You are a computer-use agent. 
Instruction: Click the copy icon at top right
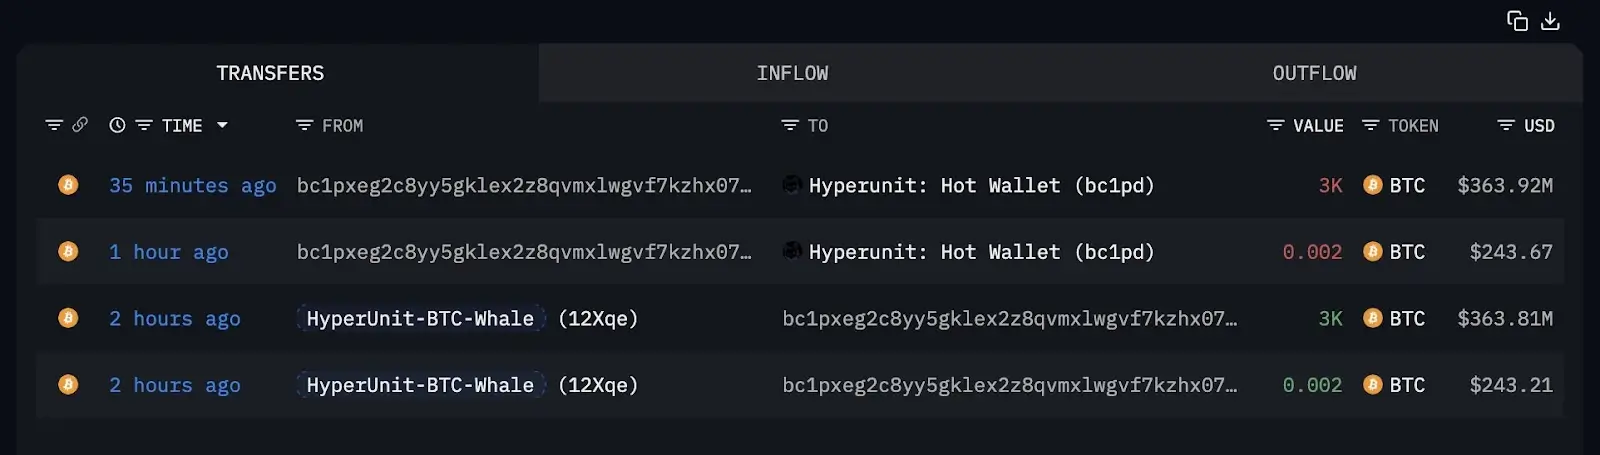point(1517,21)
